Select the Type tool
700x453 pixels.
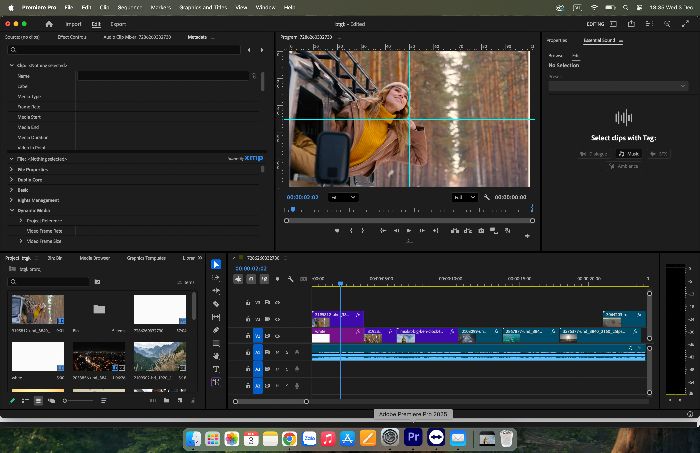tap(216, 369)
